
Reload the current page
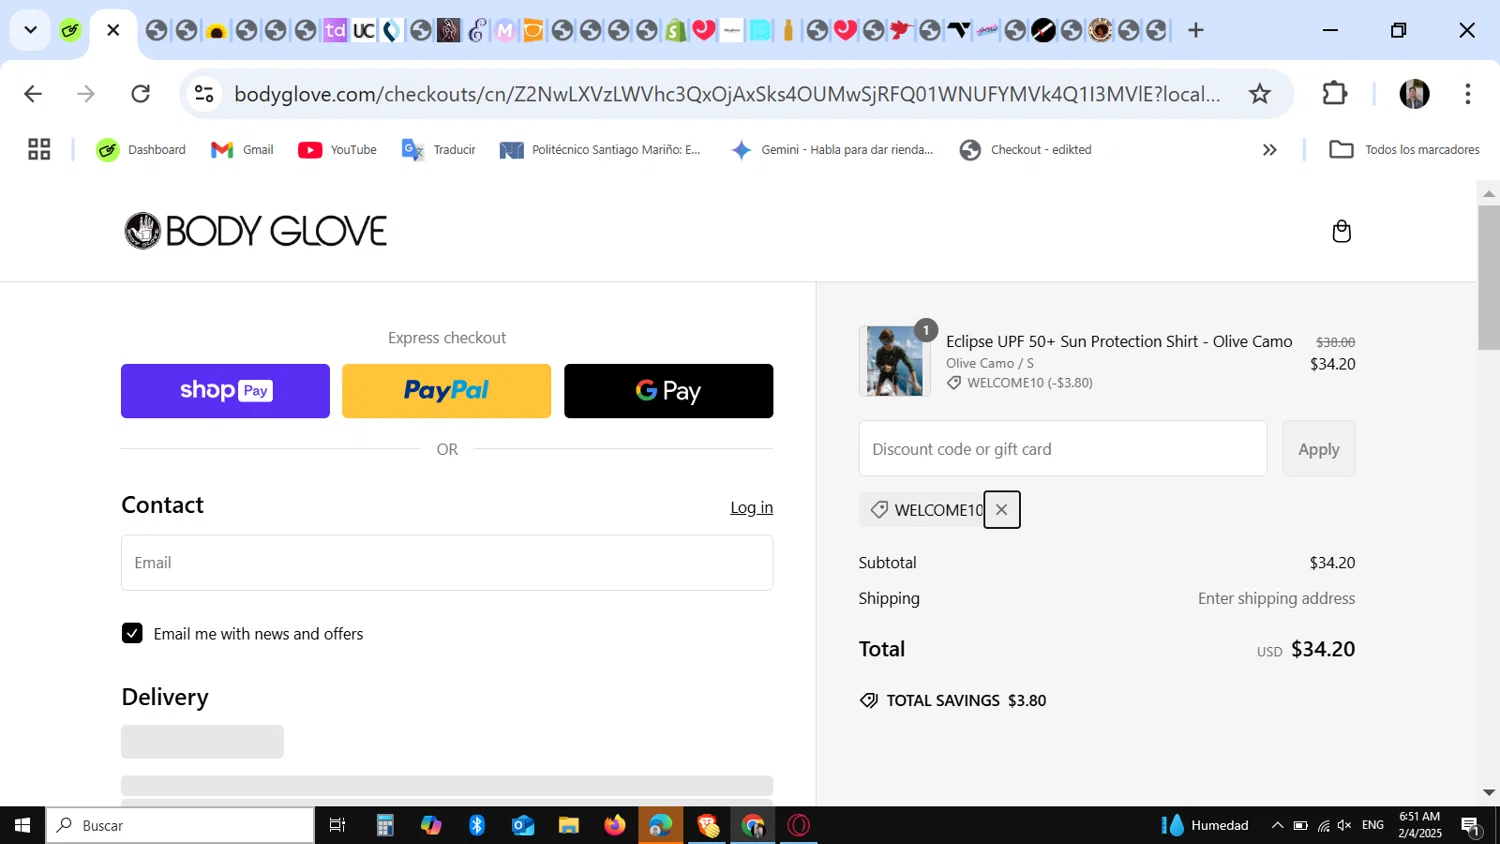tap(141, 94)
